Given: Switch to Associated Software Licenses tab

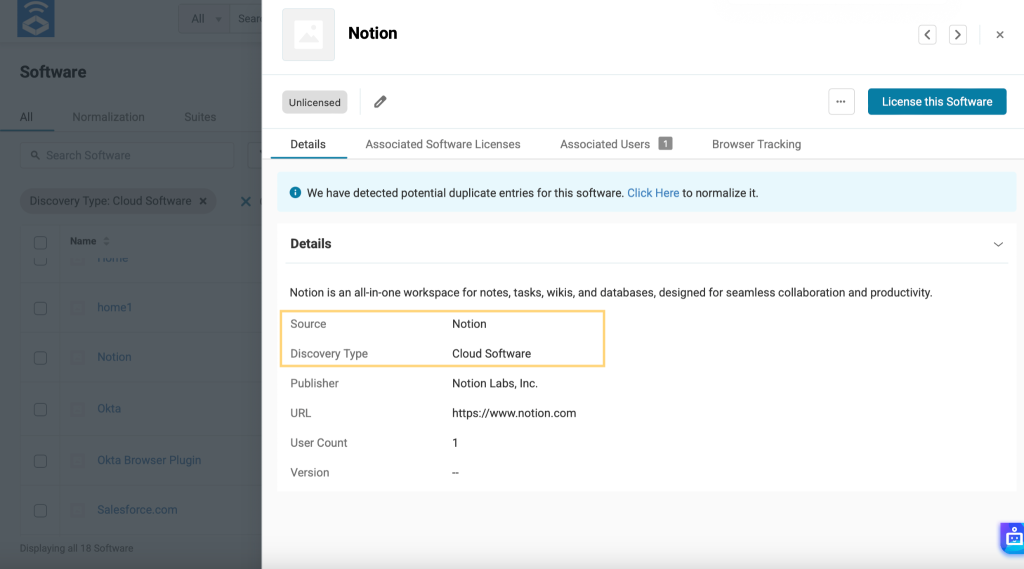Looking at the screenshot, I should 443,144.
